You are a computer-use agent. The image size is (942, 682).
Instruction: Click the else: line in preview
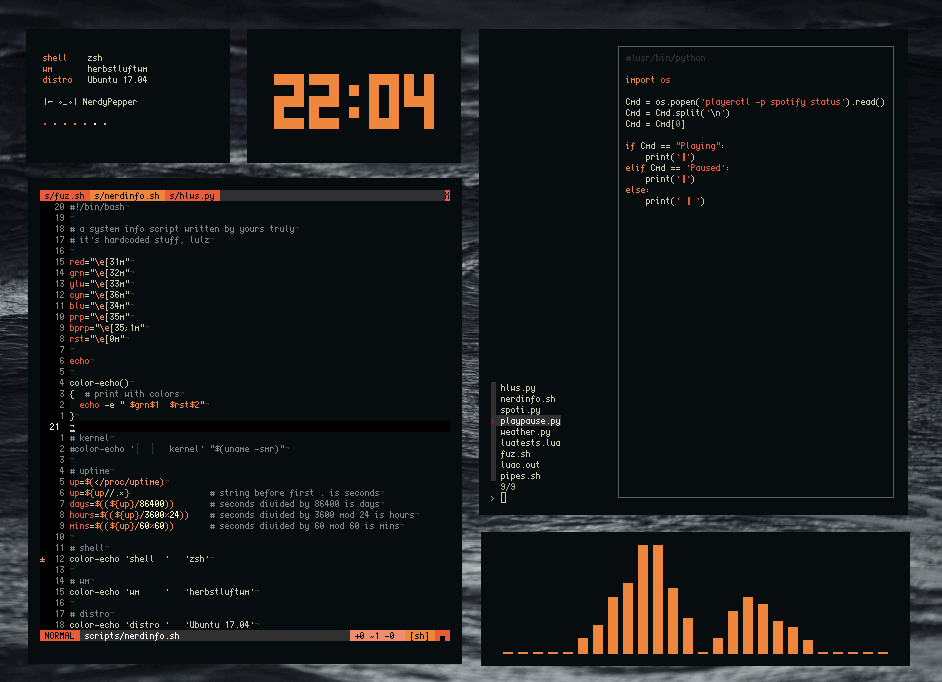coord(637,190)
